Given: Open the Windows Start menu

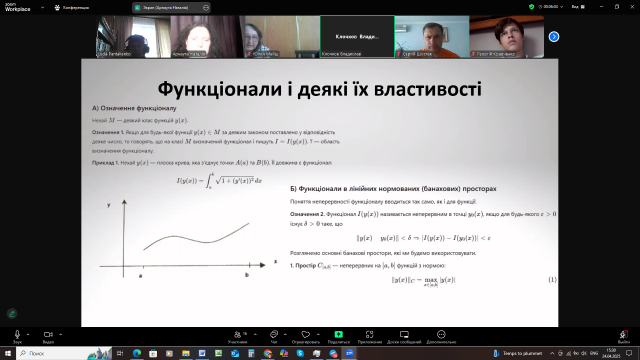Looking at the screenshot, I should pos(8,353).
